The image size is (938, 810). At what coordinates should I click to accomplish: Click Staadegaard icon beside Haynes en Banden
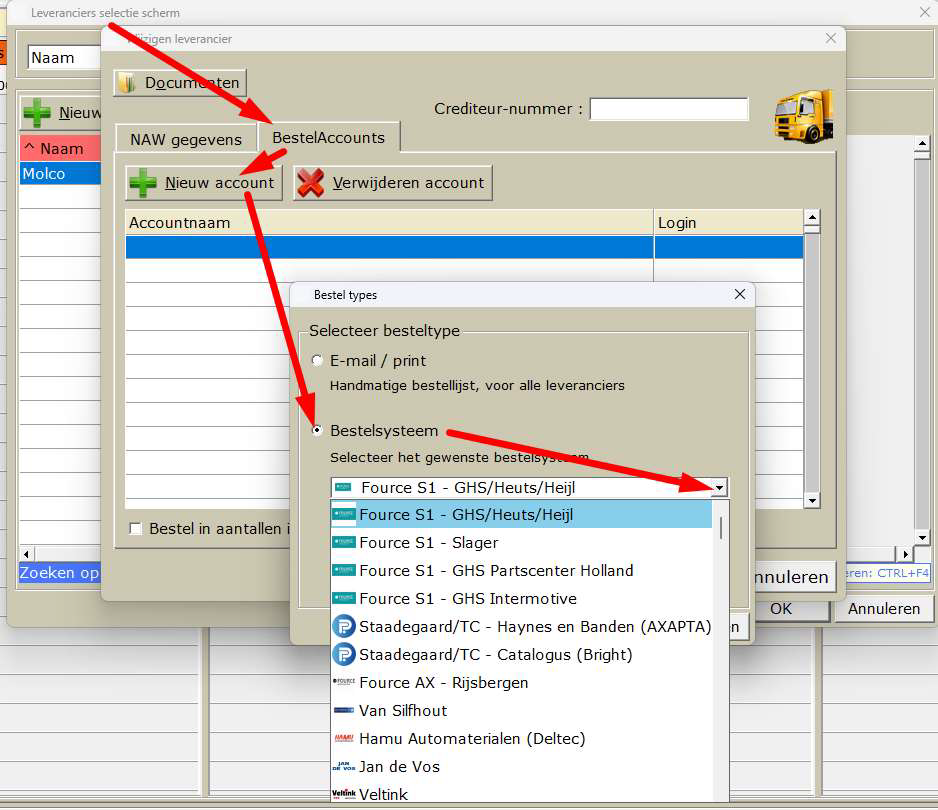(x=344, y=626)
